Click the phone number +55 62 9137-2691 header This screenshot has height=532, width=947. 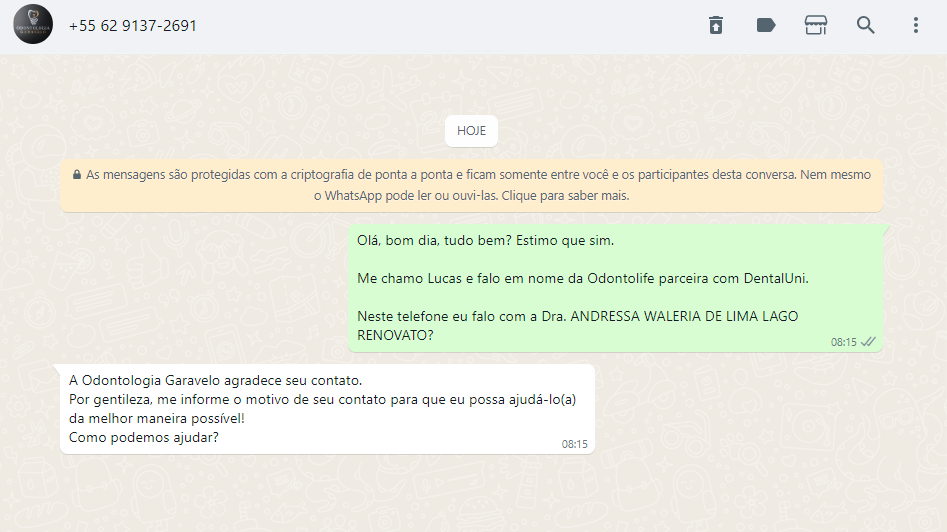pos(133,26)
